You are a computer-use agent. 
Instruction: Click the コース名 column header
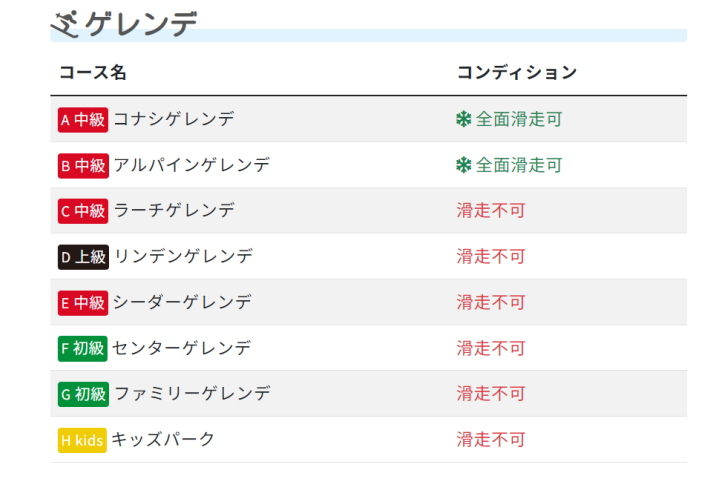pyautogui.click(x=93, y=73)
